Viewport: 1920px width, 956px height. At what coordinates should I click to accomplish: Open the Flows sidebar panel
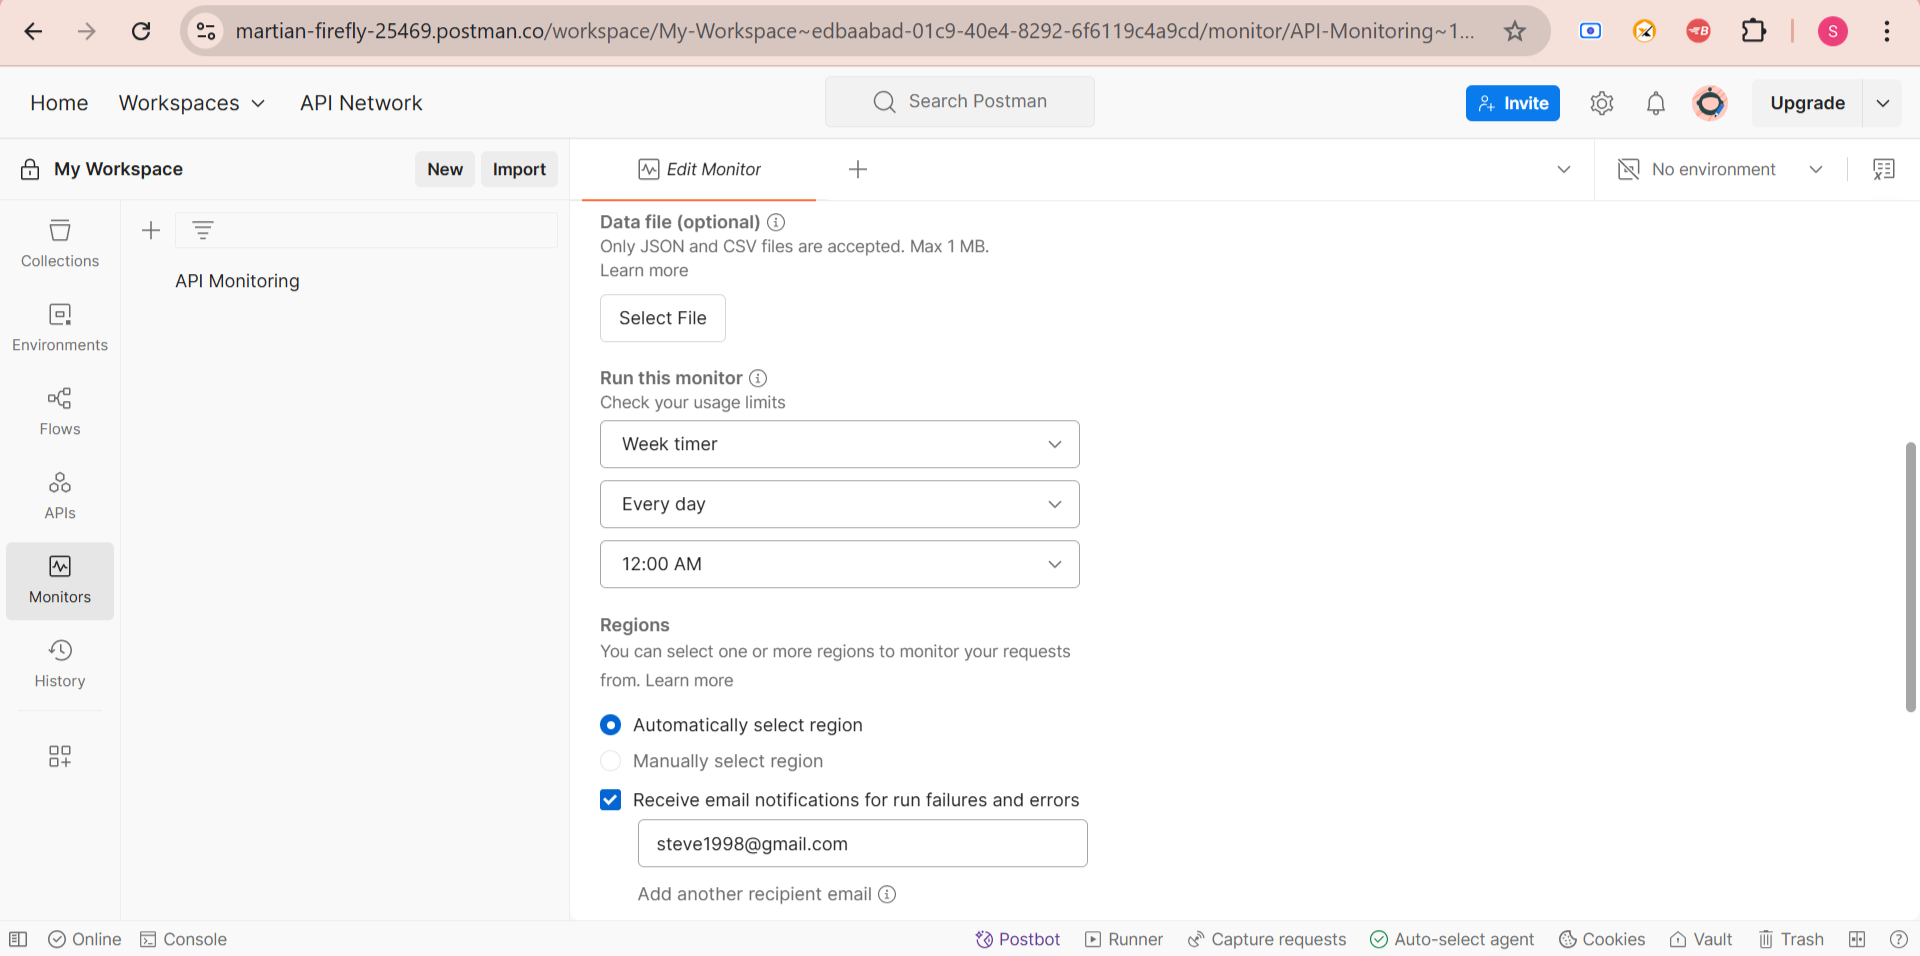click(60, 412)
